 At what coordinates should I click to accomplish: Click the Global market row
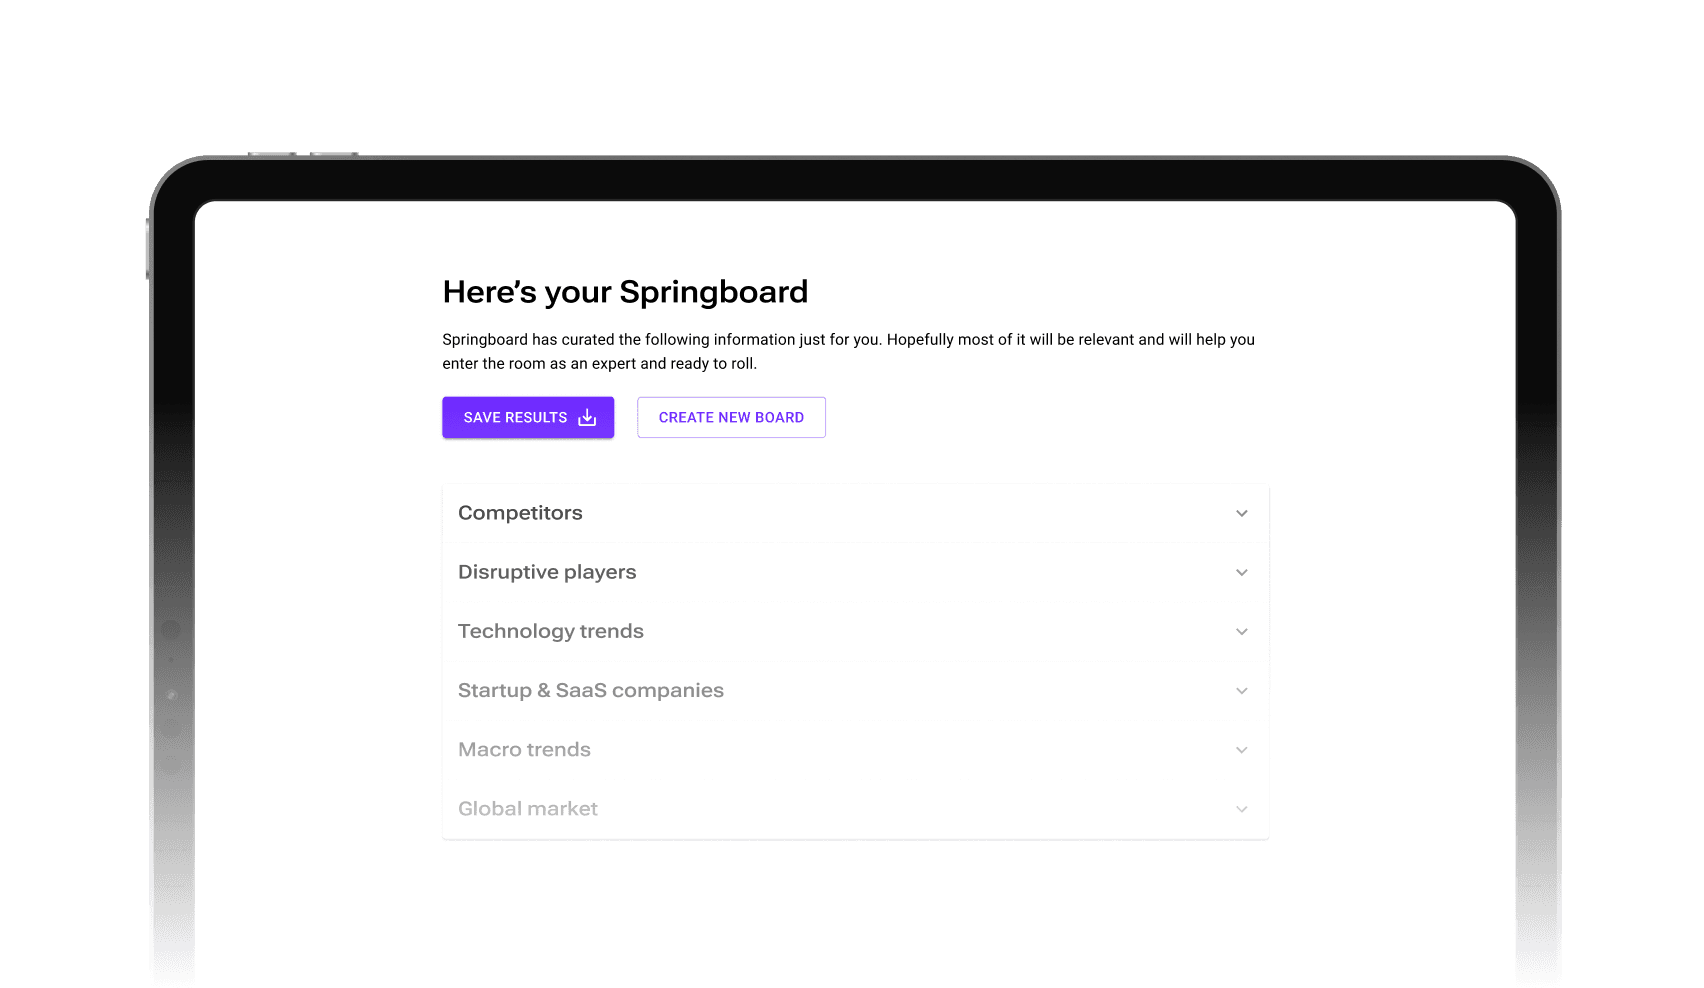tap(854, 808)
